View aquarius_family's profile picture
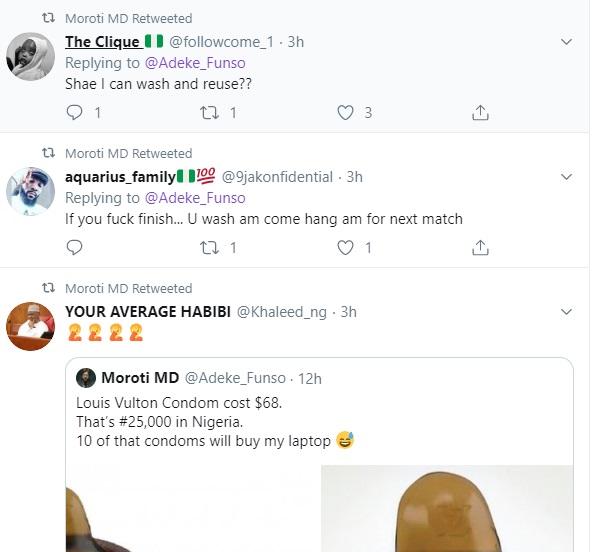 coord(30,190)
